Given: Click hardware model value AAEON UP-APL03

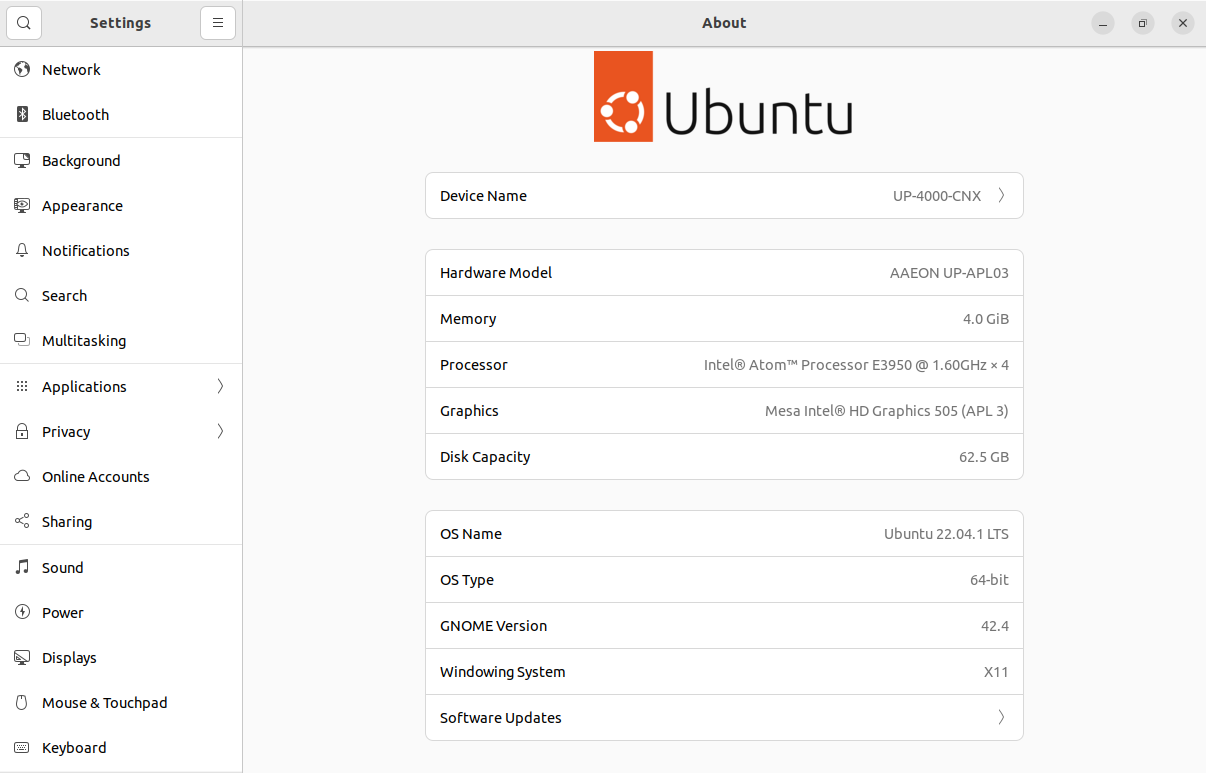Looking at the screenshot, I should [949, 273].
